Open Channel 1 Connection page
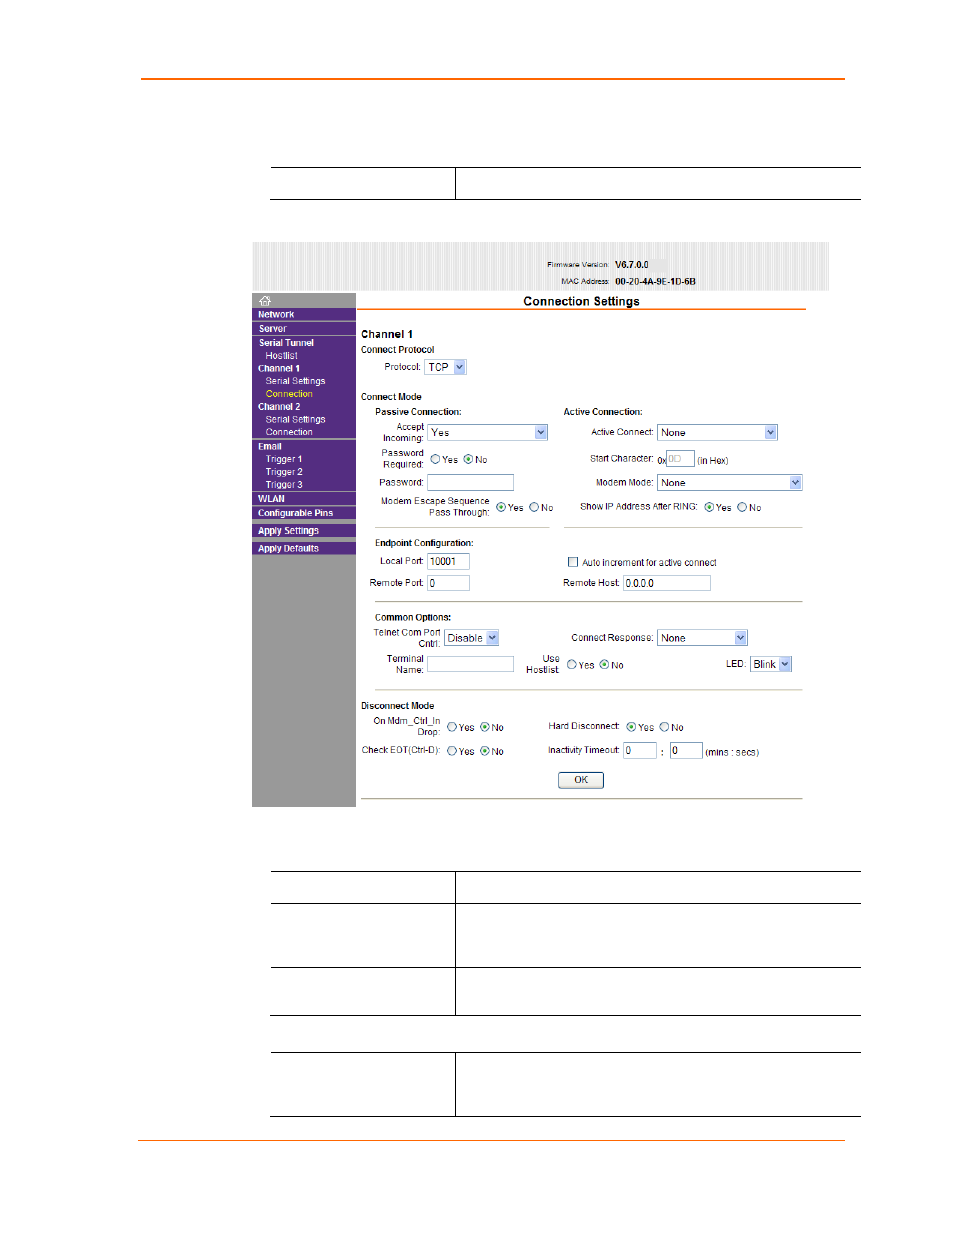954x1235 pixels. 289,394
